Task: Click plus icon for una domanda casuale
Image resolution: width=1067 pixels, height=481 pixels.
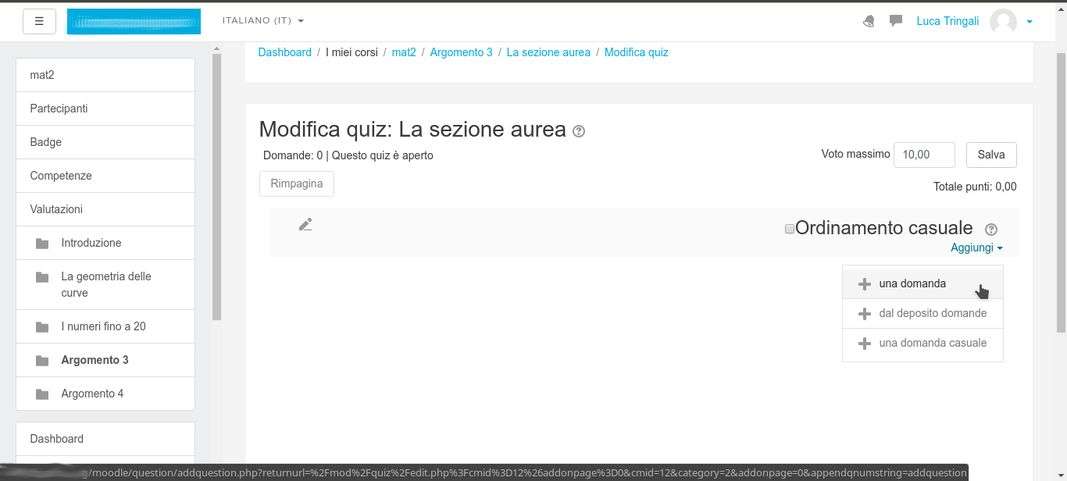Action: coord(864,344)
